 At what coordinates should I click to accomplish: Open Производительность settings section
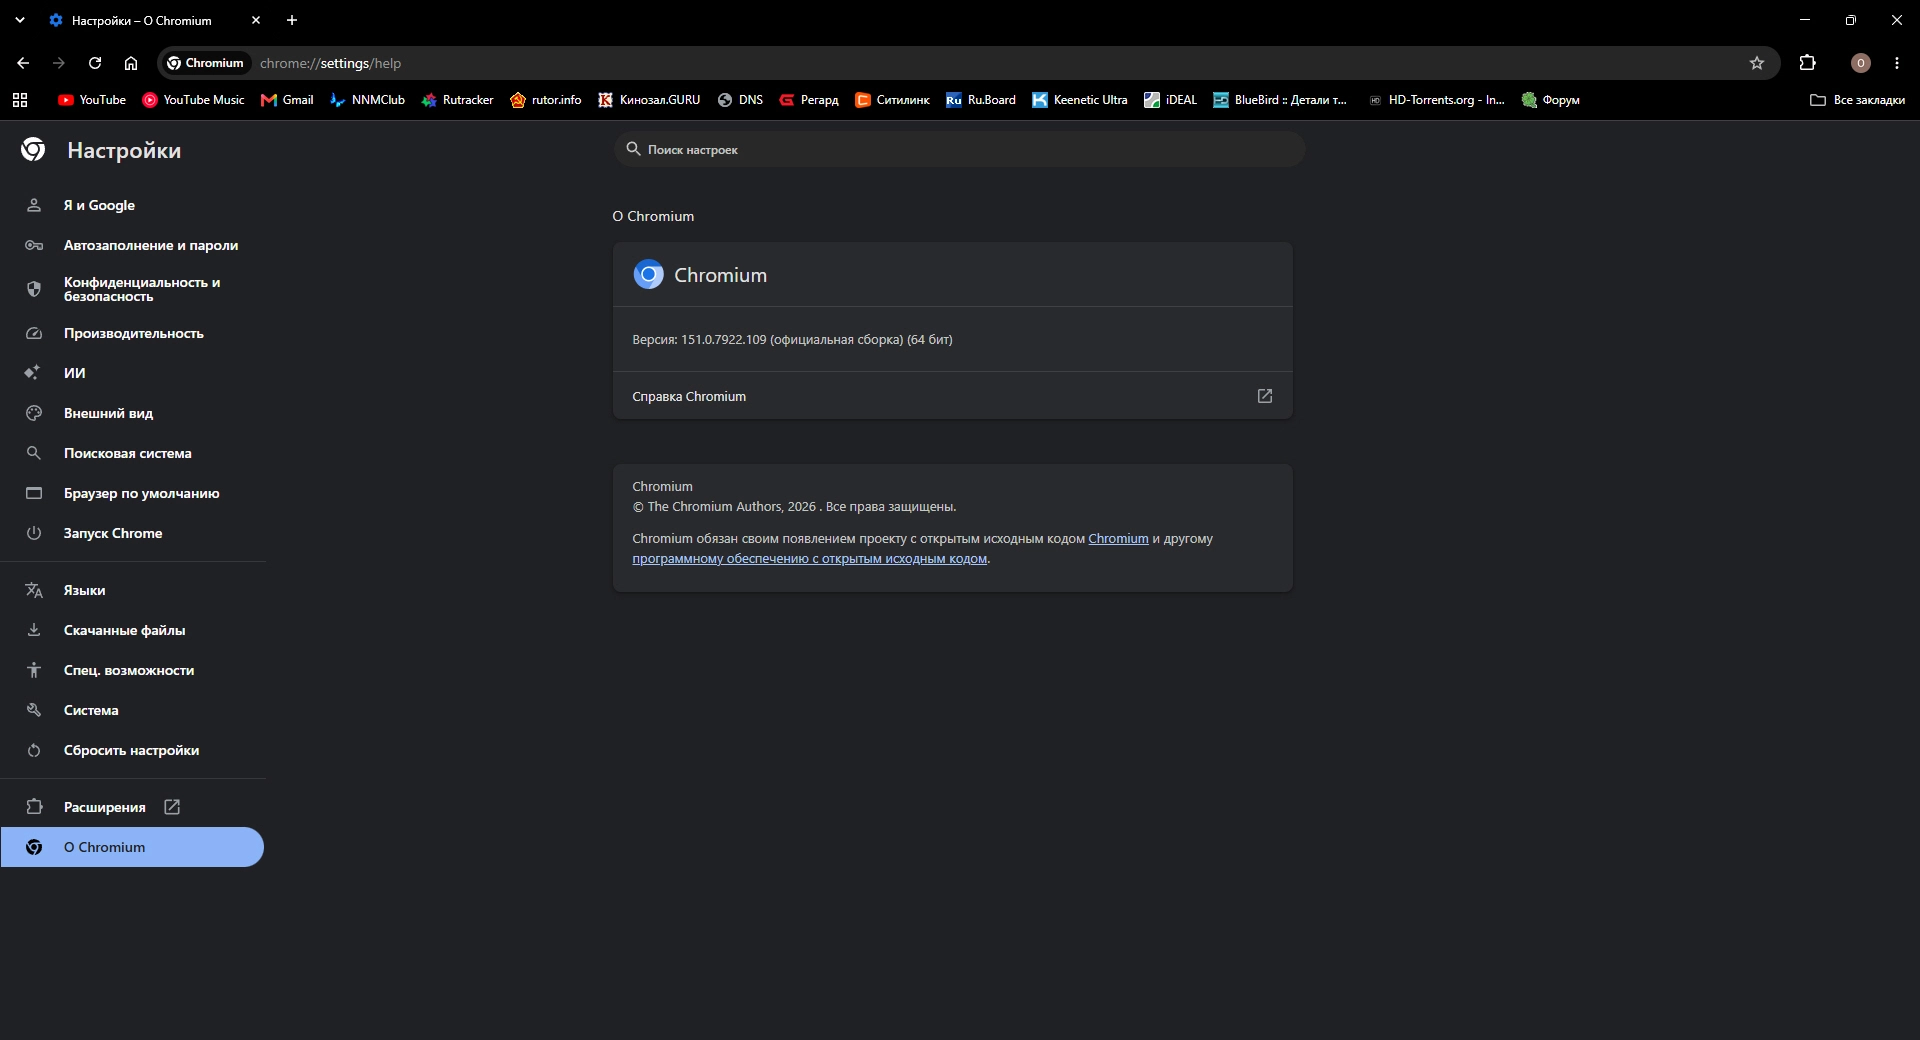click(132, 333)
